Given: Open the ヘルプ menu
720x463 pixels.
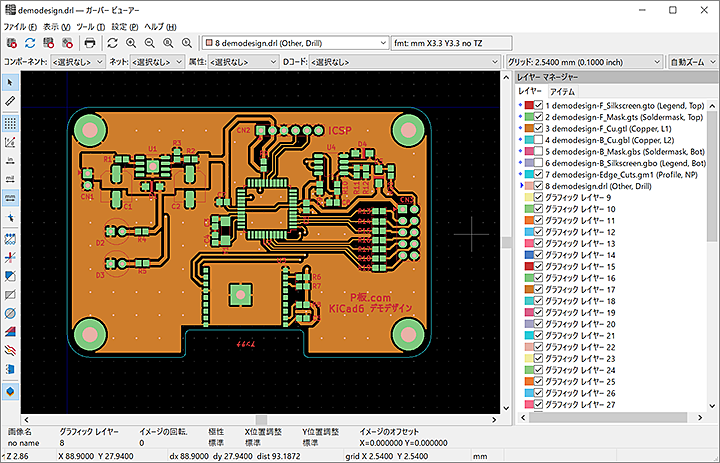Looking at the screenshot, I should pyautogui.click(x=159, y=25).
